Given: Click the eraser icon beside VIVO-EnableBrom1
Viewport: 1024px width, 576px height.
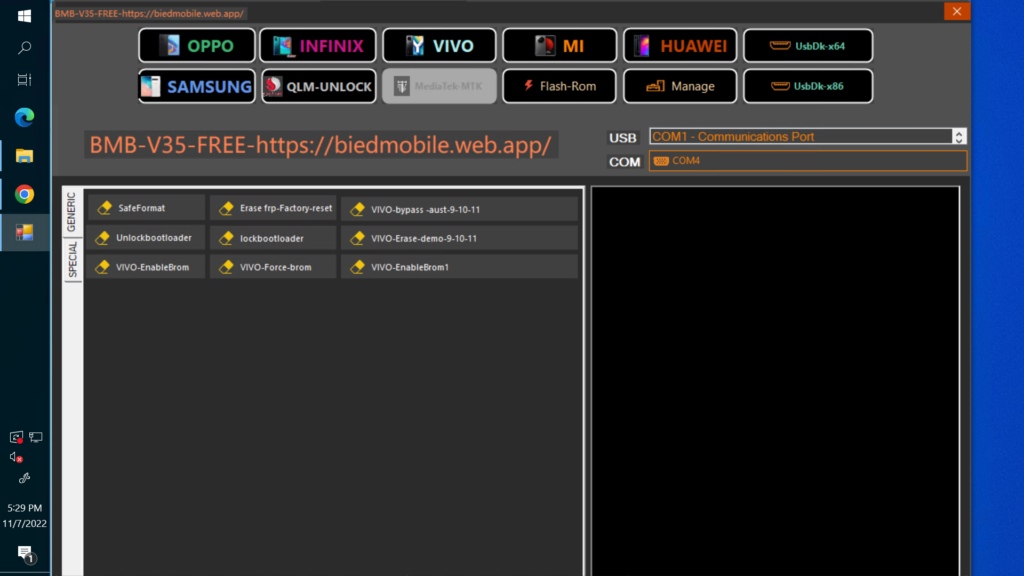Looking at the screenshot, I should 357,267.
